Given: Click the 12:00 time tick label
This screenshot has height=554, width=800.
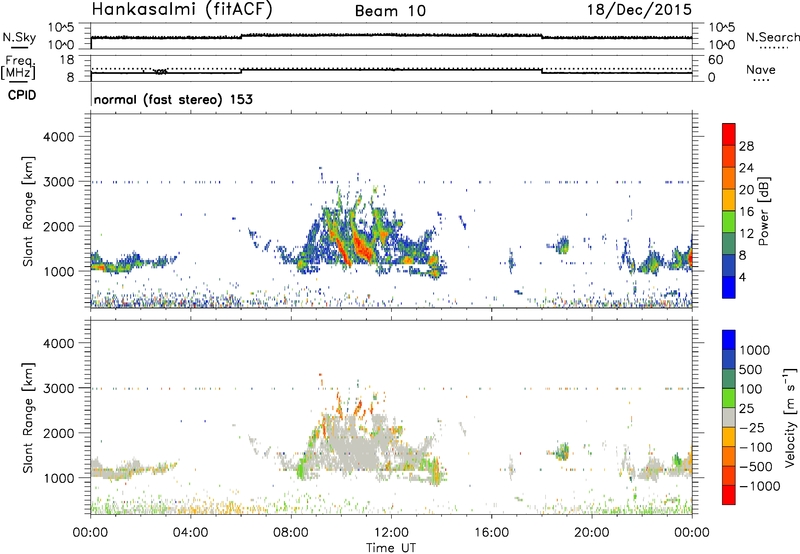Looking at the screenshot, I should 391,533.
